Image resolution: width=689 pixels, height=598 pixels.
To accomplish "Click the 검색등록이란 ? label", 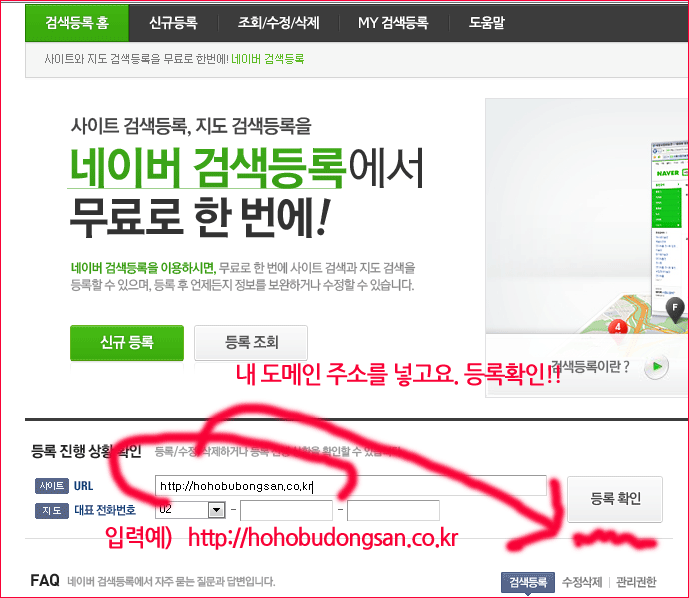I will click(x=590, y=366).
